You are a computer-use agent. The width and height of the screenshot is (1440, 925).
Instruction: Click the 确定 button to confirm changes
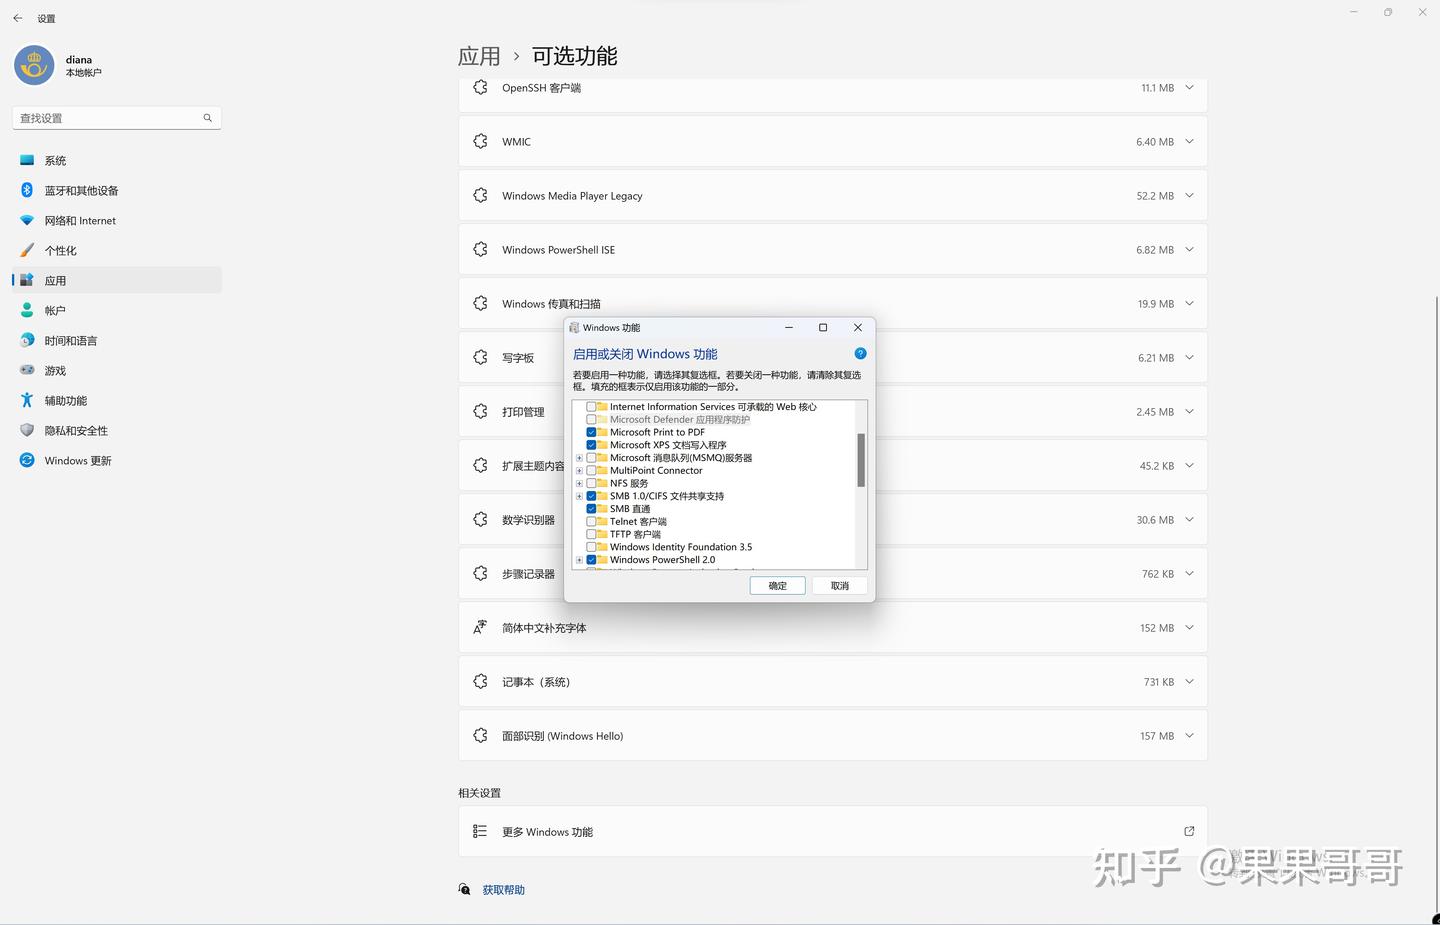[x=777, y=585]
